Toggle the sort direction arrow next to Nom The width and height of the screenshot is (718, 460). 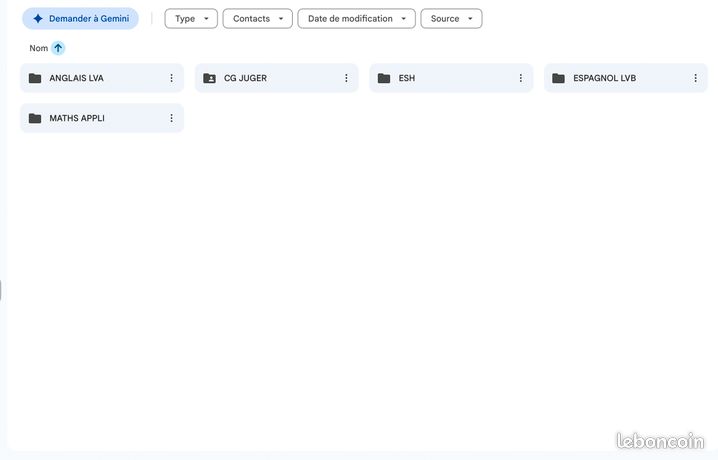click(58, 48)
